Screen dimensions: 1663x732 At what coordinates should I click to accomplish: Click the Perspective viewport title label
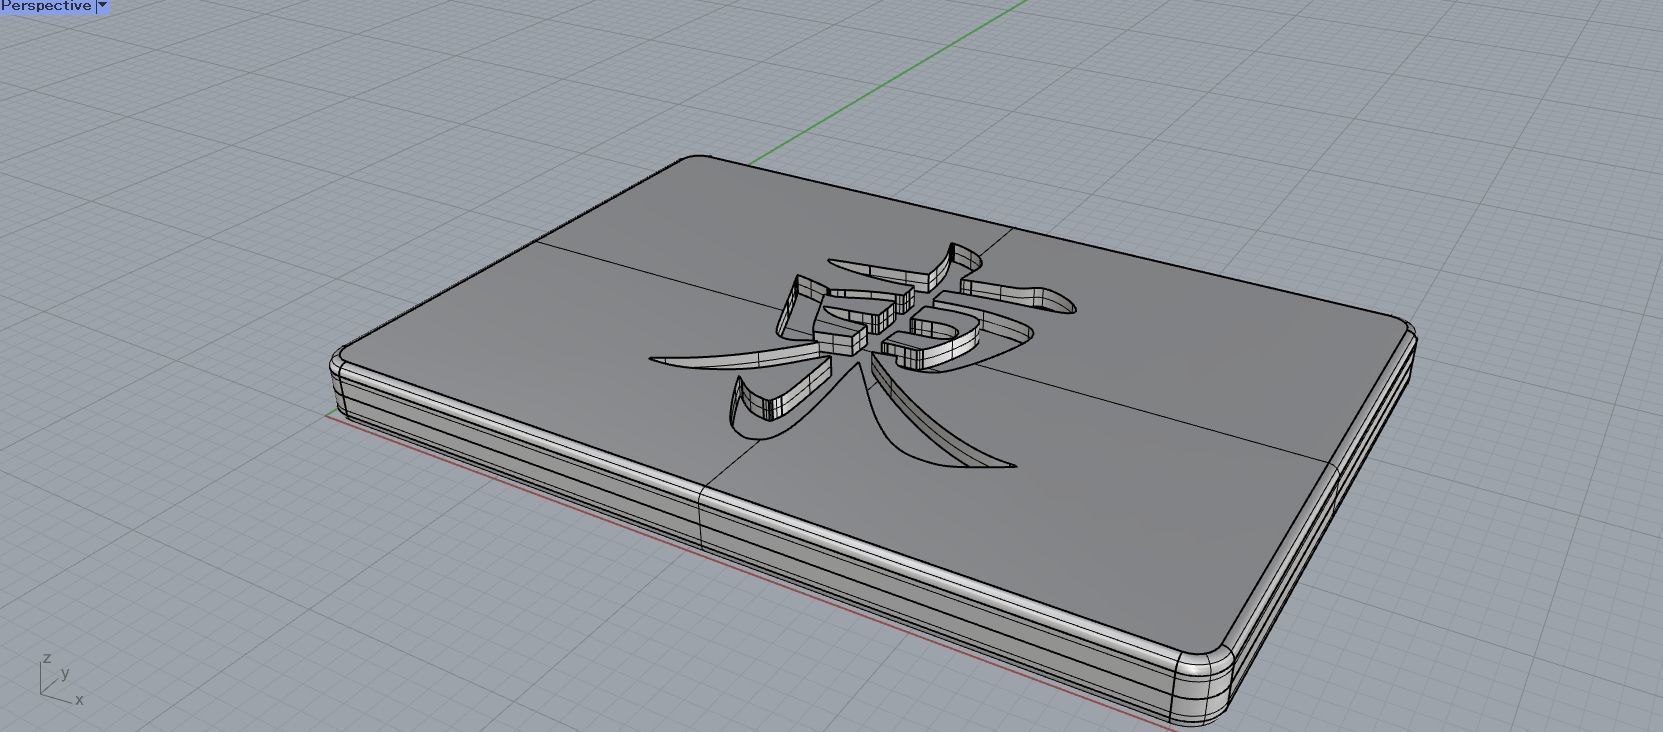coord(46,6)
